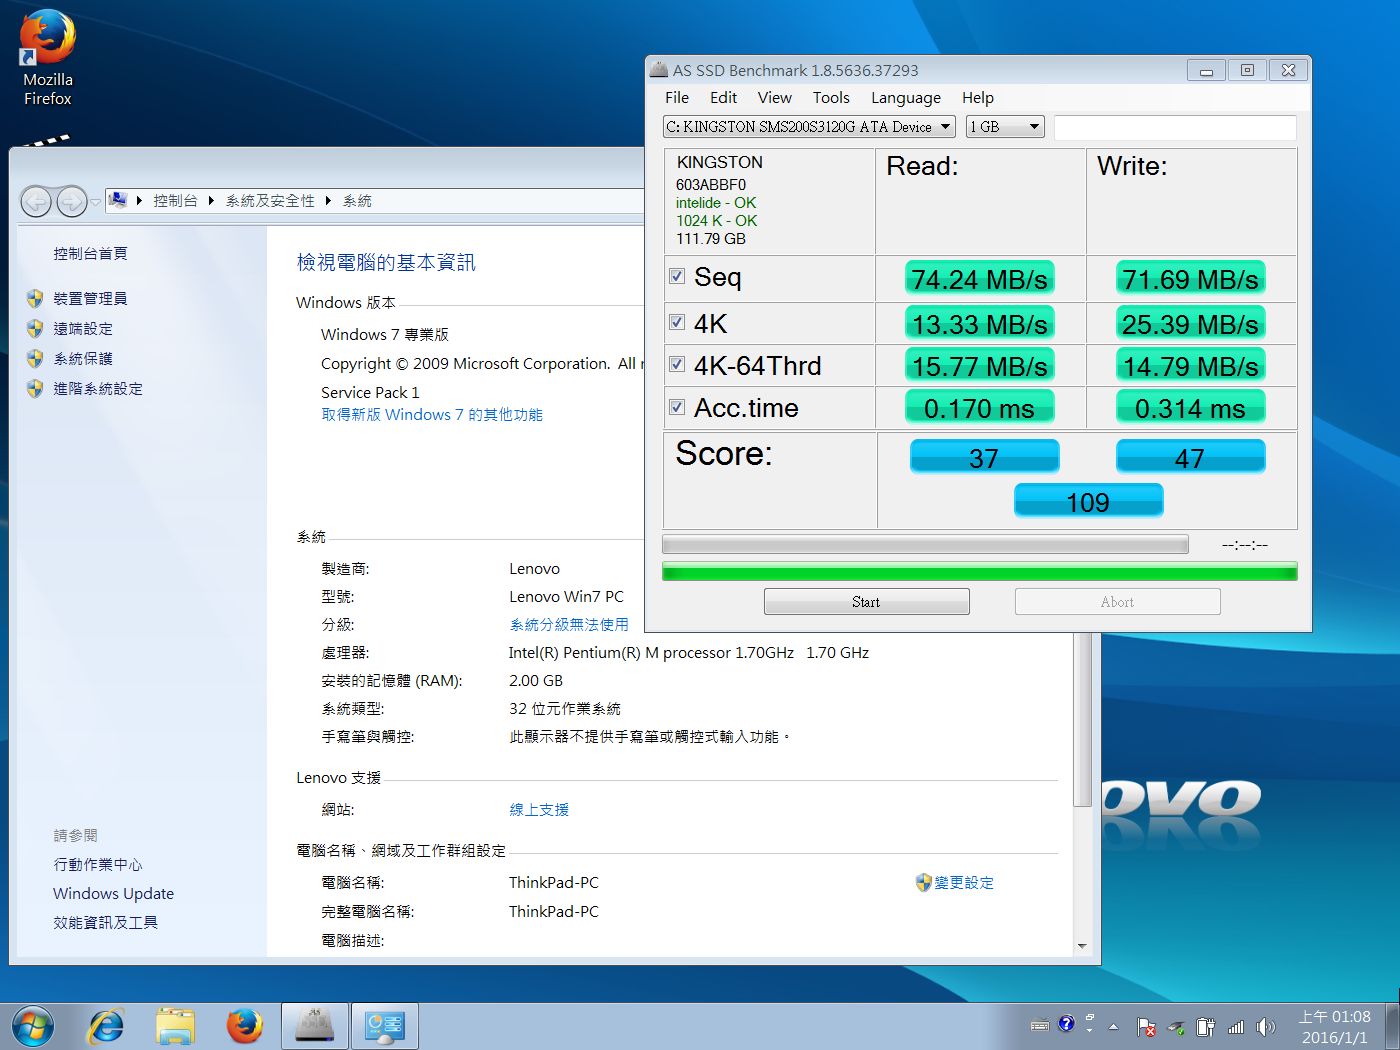Show hidden tray icons arrow
This screenshot has width=1400, height=1050.
pos(1113,1027)
